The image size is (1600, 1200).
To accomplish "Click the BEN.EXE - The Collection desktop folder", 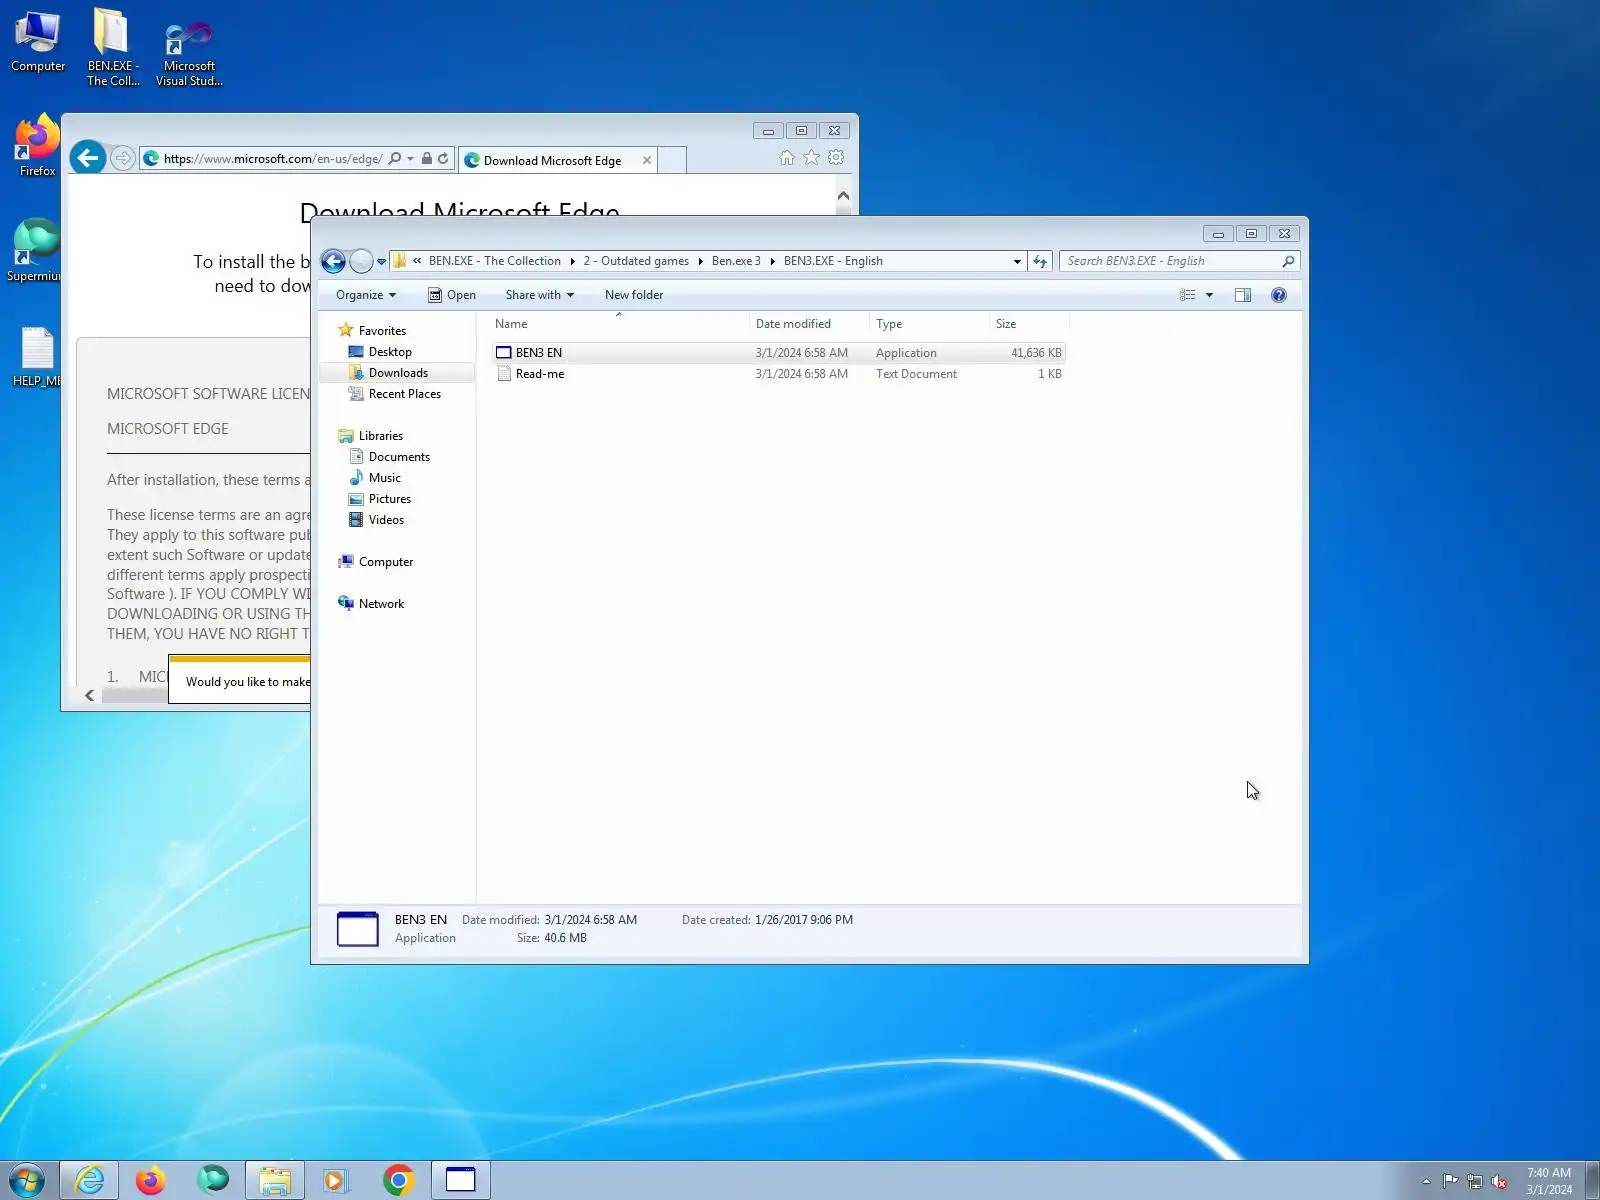I will coord(113,47).
